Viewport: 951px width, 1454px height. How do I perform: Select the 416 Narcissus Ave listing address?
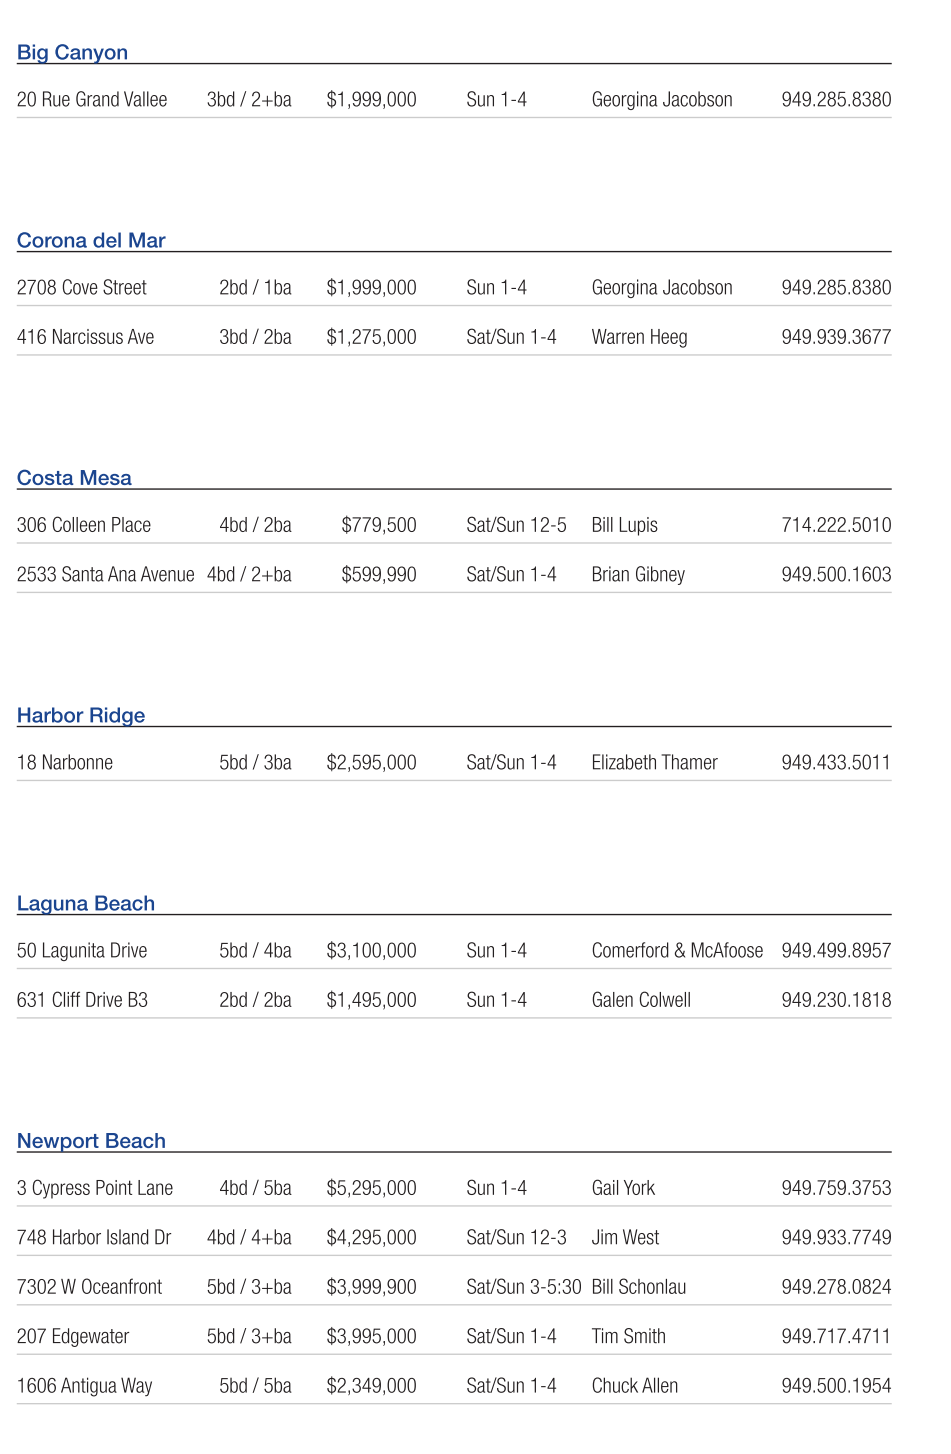coord(85,337)
